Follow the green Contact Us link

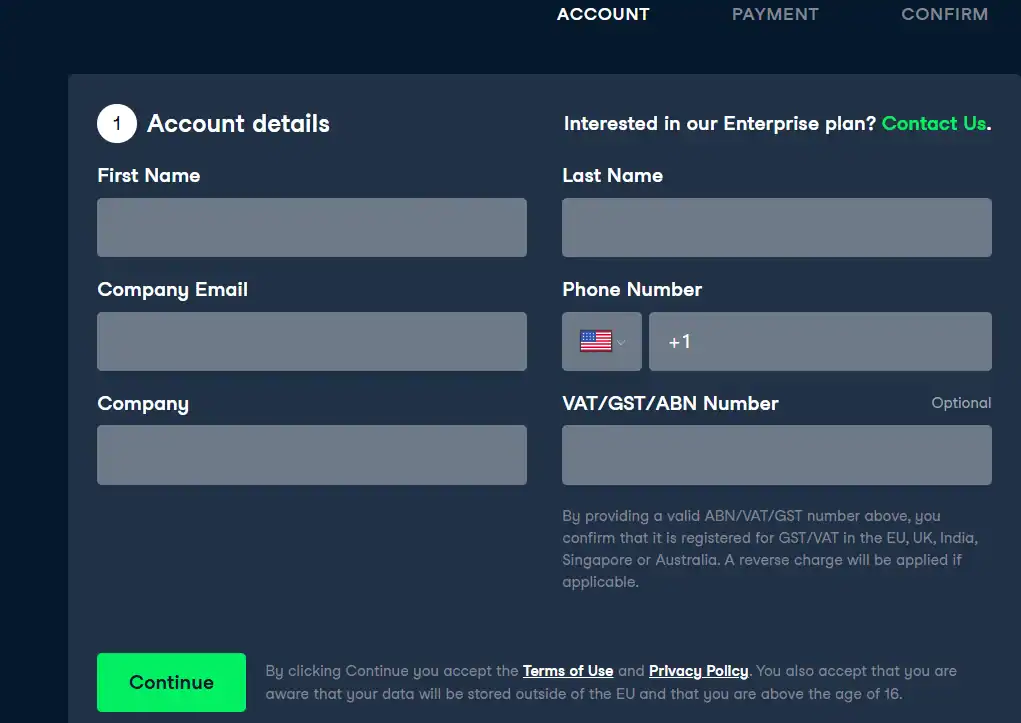pos(934,124)
